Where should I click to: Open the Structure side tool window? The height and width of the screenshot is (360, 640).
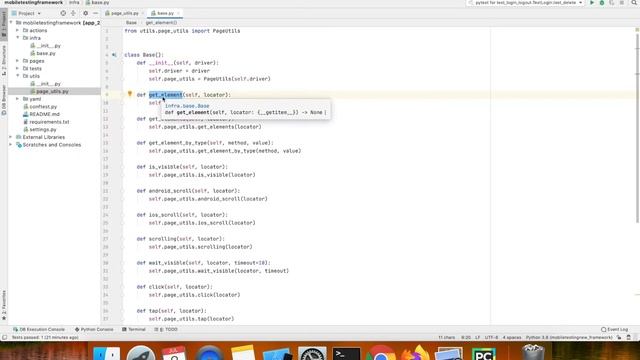pos(4,60)
